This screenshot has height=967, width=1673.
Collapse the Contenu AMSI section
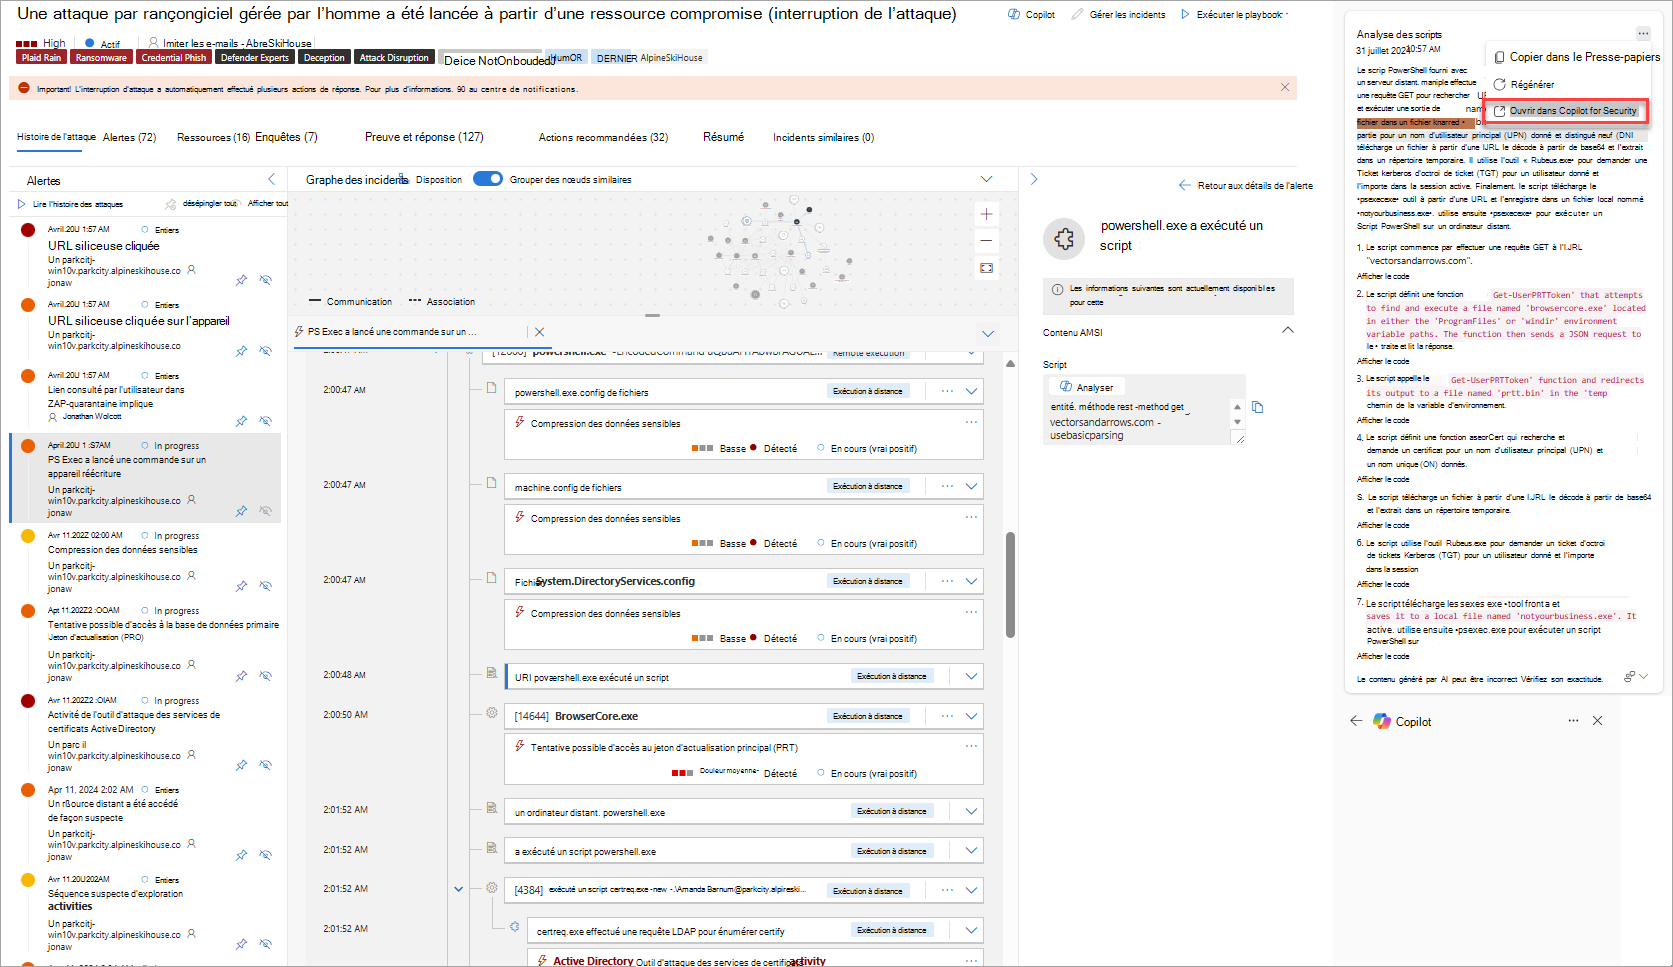(1288, 330)
